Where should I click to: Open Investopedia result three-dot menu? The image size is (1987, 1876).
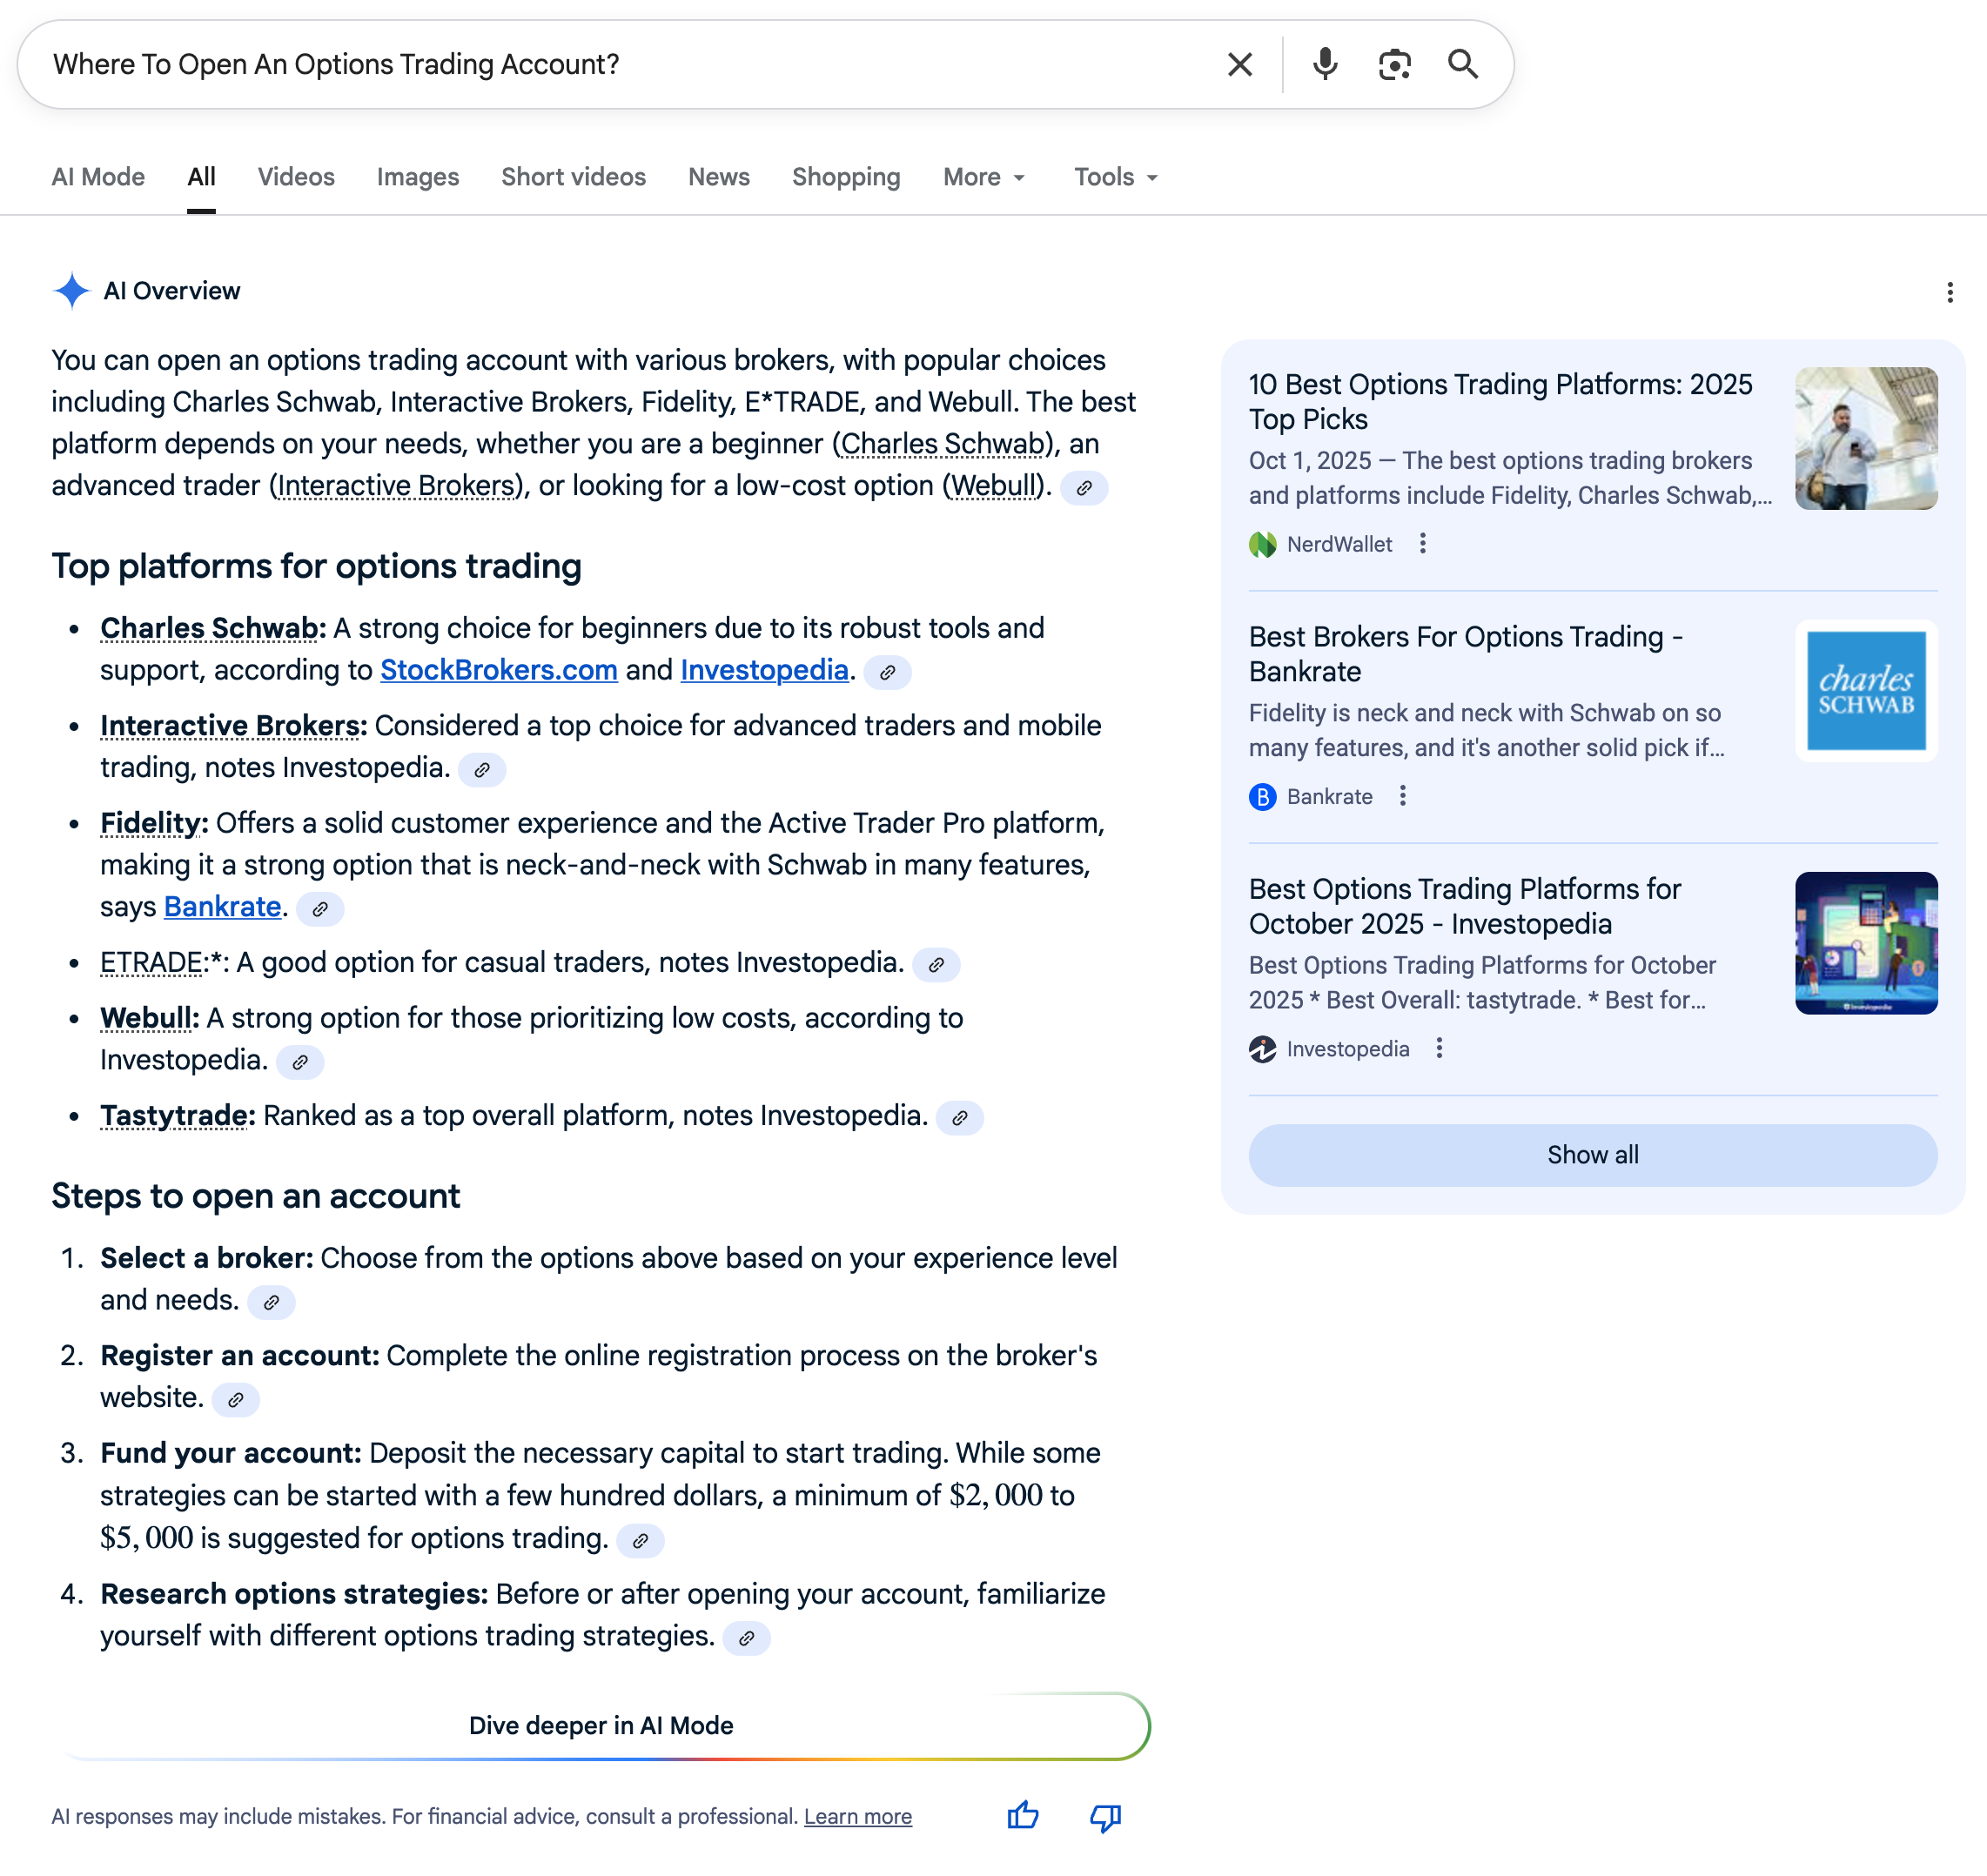point(1438,1048)
